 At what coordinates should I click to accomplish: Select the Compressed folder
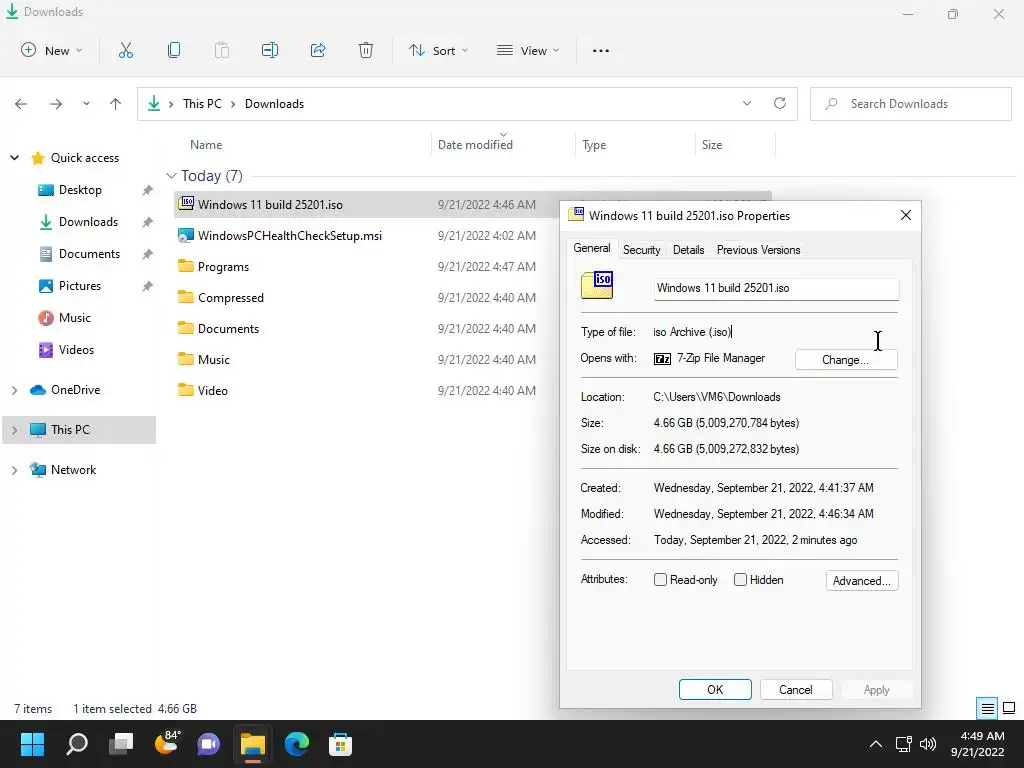pos(231,298)
